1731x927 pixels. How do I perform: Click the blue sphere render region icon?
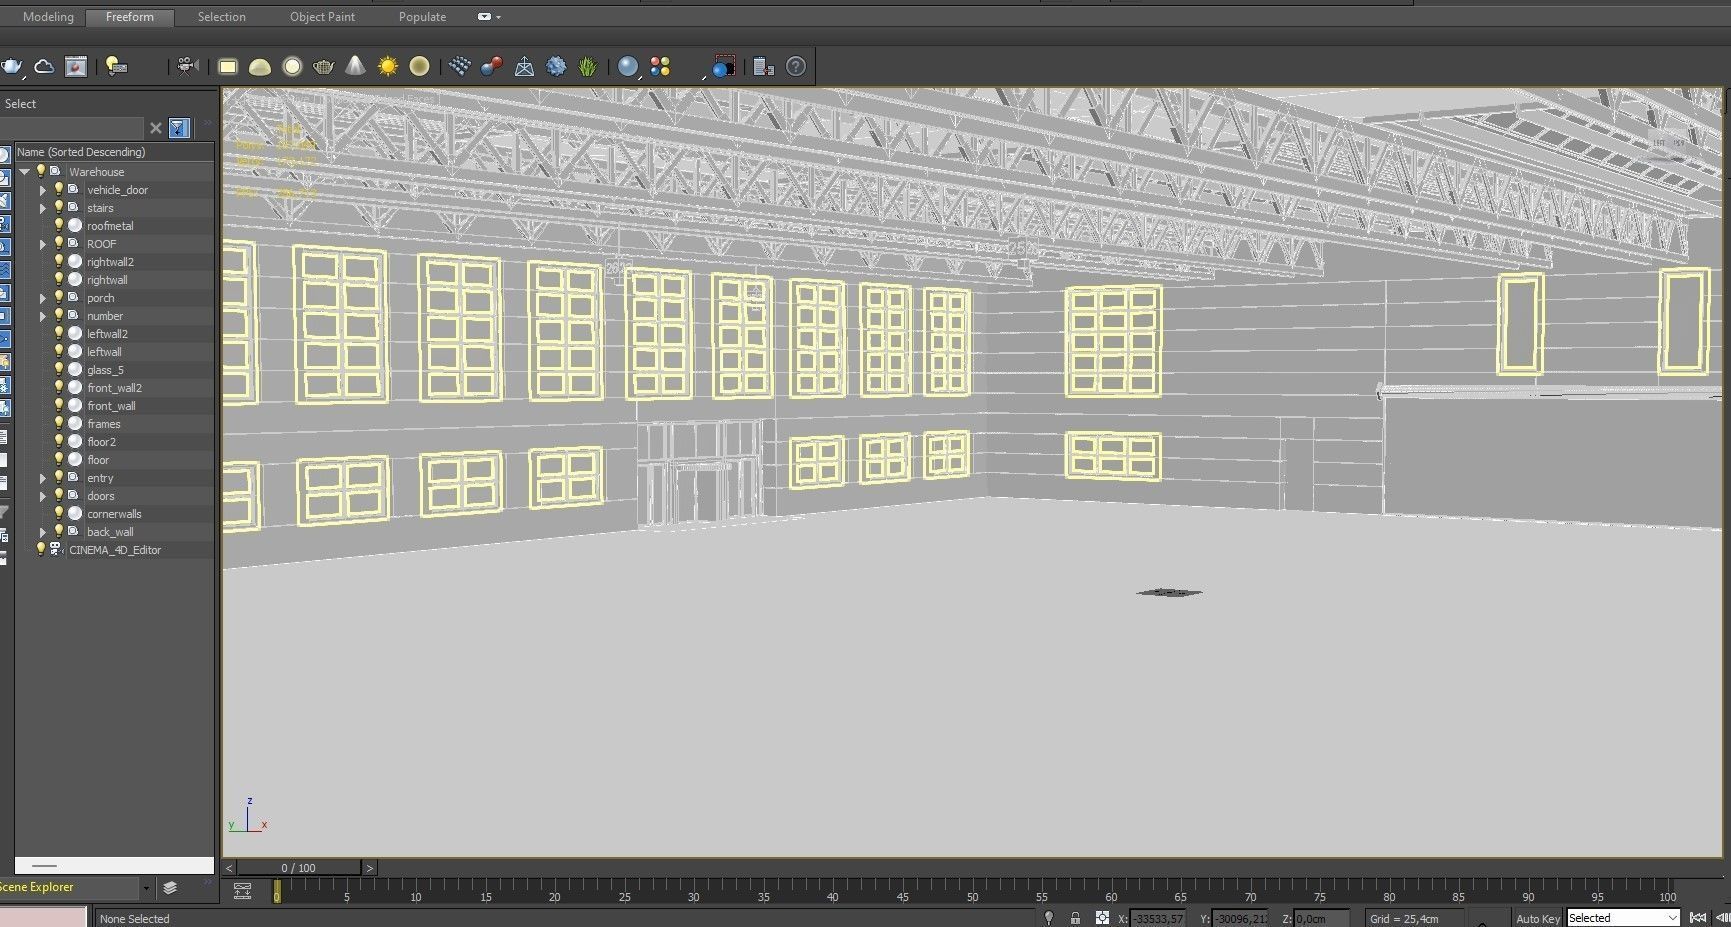tap(722, 67)
